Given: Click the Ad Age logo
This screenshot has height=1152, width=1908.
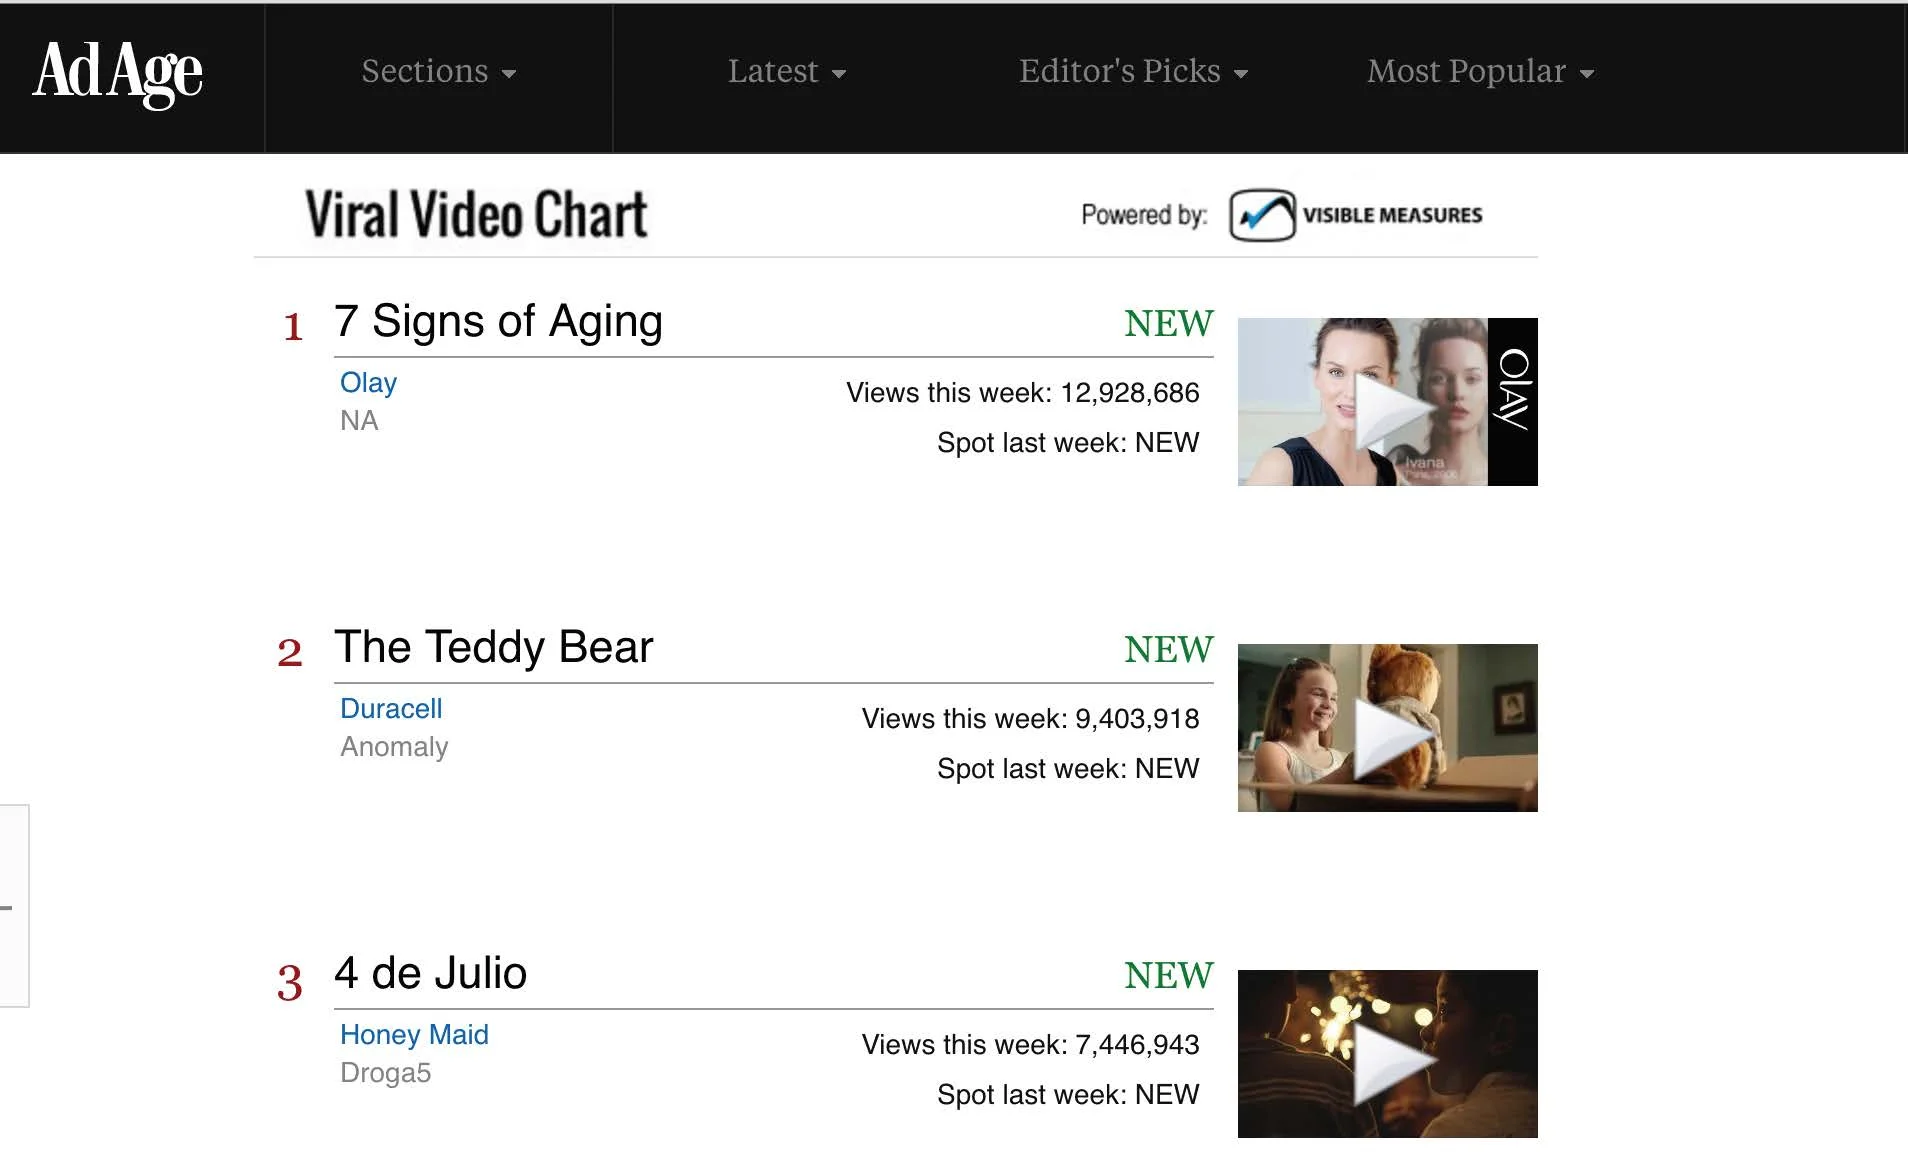Looking at the screenshot, I should pyautogui.click(x=118, y=73).
